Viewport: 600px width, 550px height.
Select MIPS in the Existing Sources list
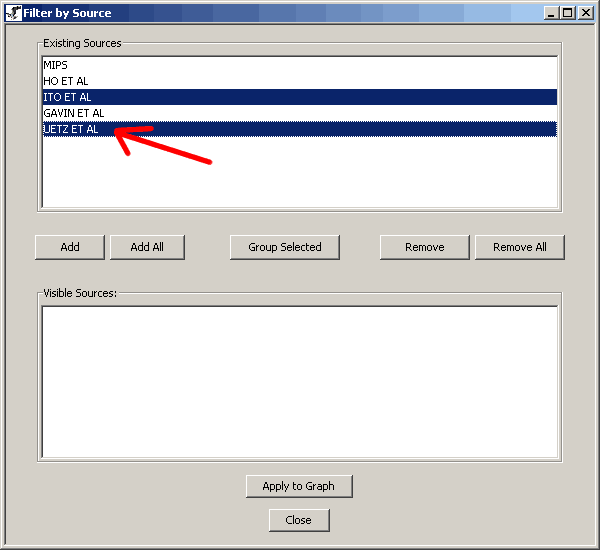pos(56,65)
